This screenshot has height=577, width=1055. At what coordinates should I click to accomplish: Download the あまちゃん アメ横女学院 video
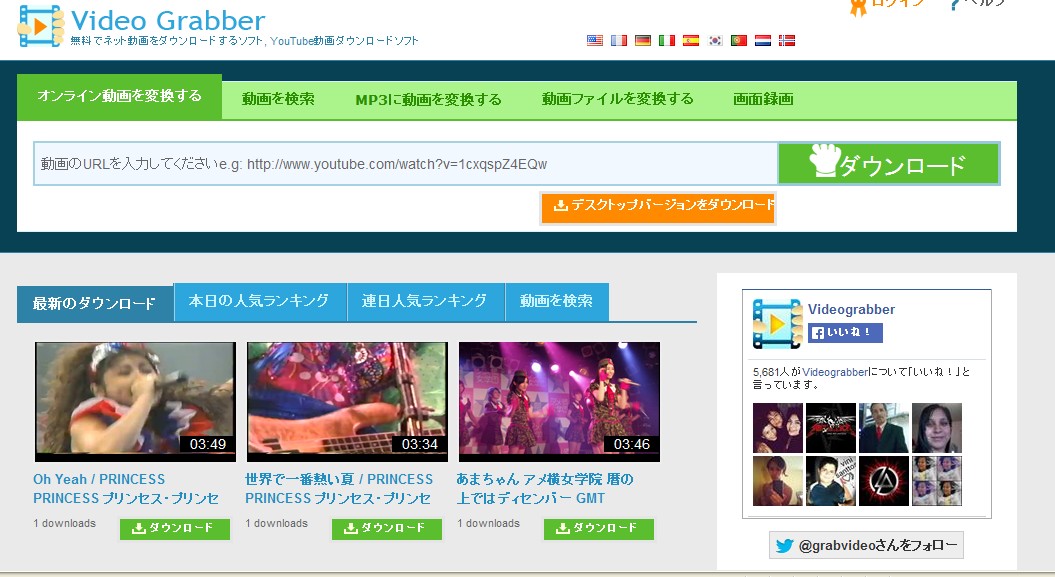[599, 529]
